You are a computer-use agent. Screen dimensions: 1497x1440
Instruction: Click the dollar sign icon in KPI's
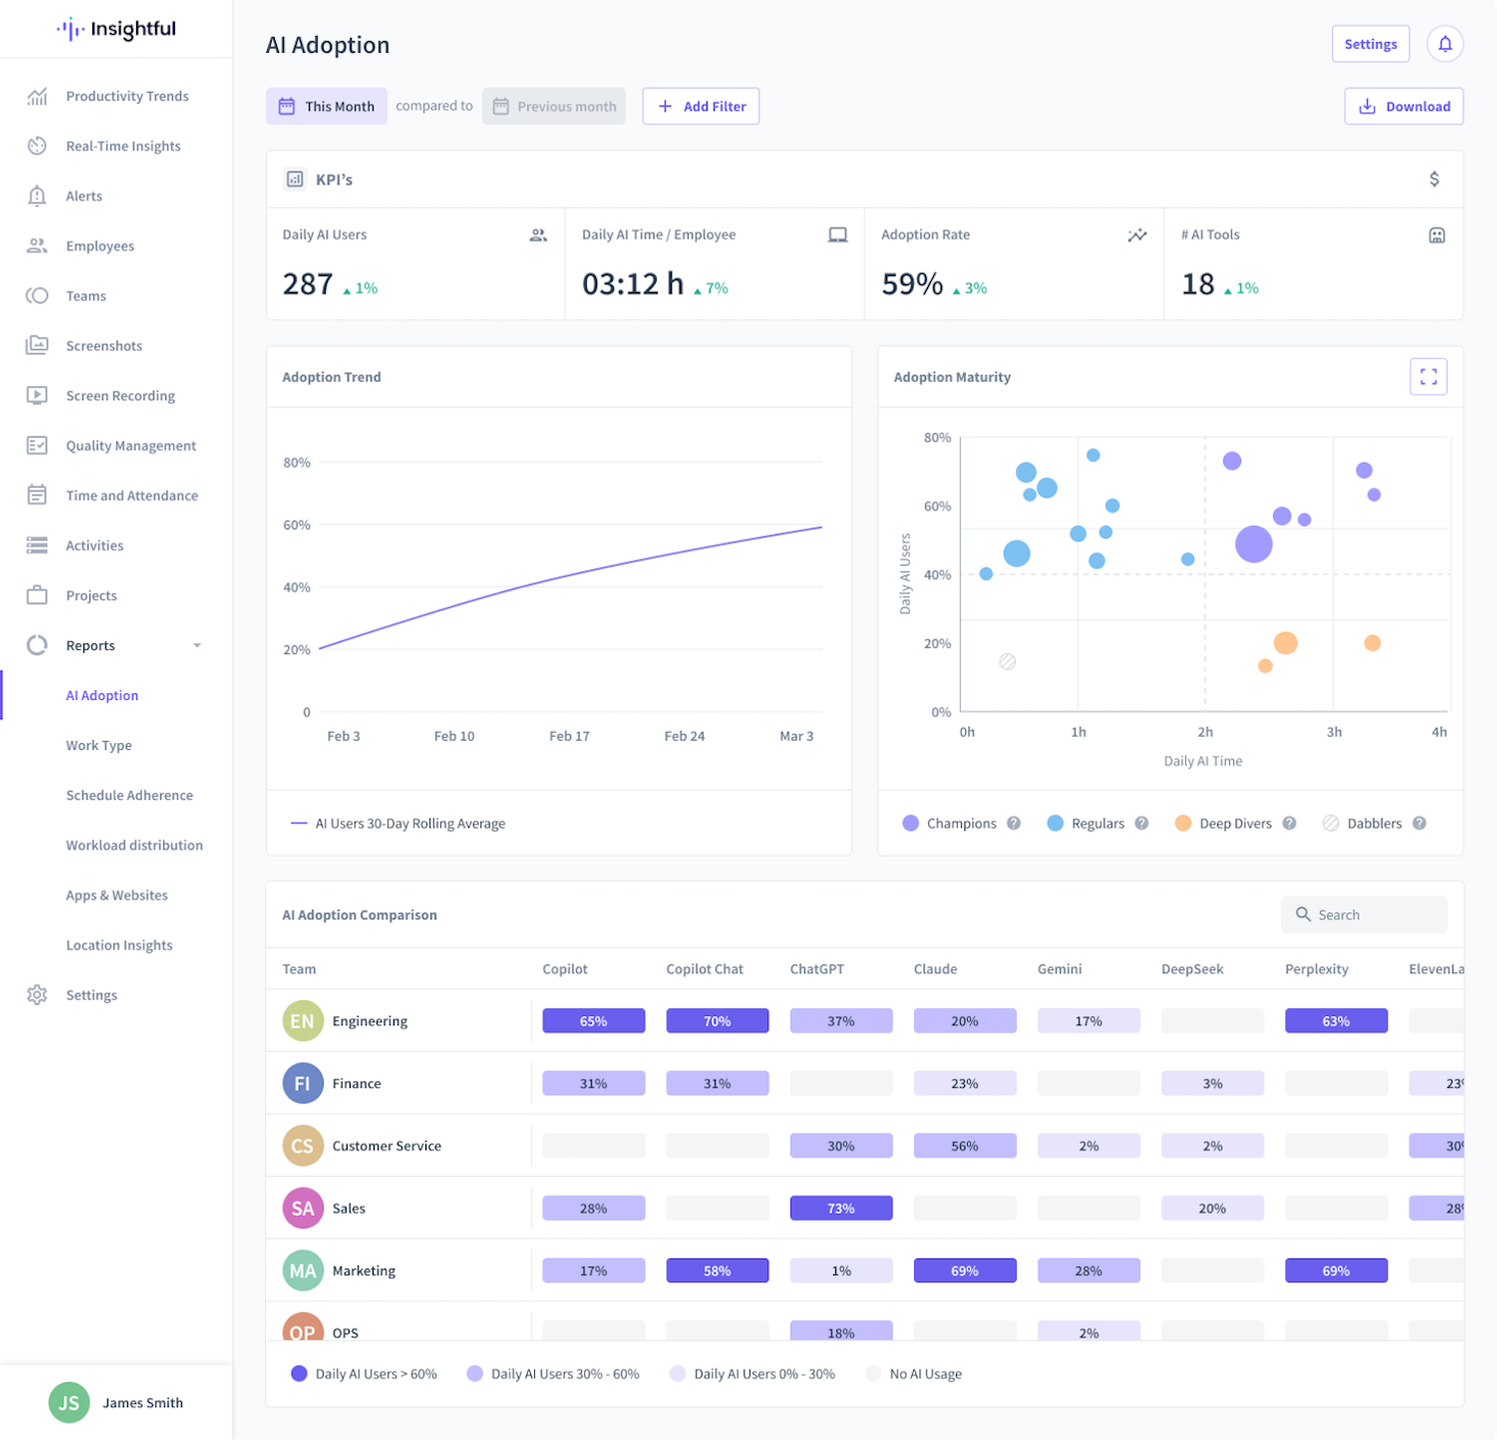(1434, 179)
